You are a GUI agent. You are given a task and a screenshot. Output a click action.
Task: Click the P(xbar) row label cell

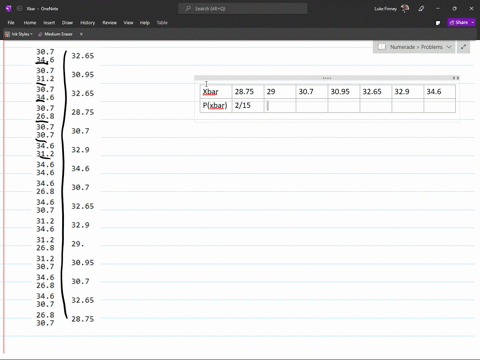click(216, 106)
